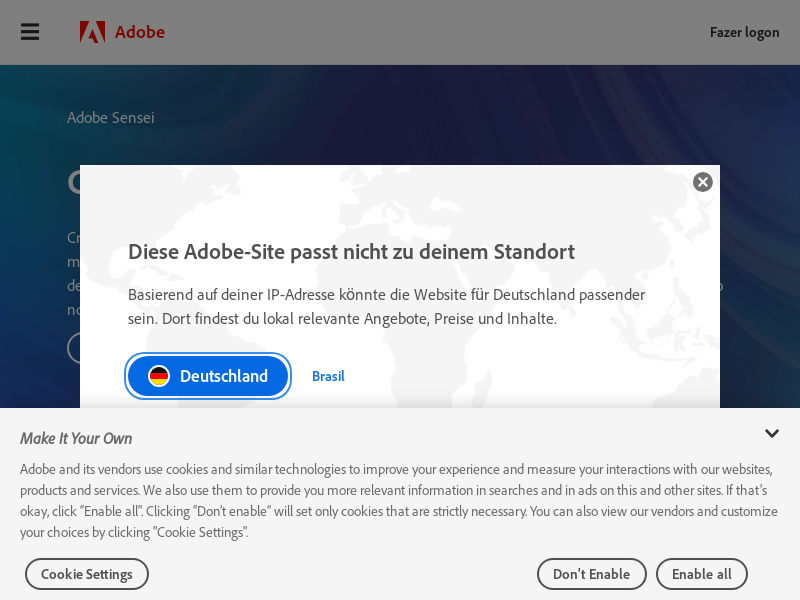Click the Adobe Sensei heading text
800x600 pixels.
(111, 118)
